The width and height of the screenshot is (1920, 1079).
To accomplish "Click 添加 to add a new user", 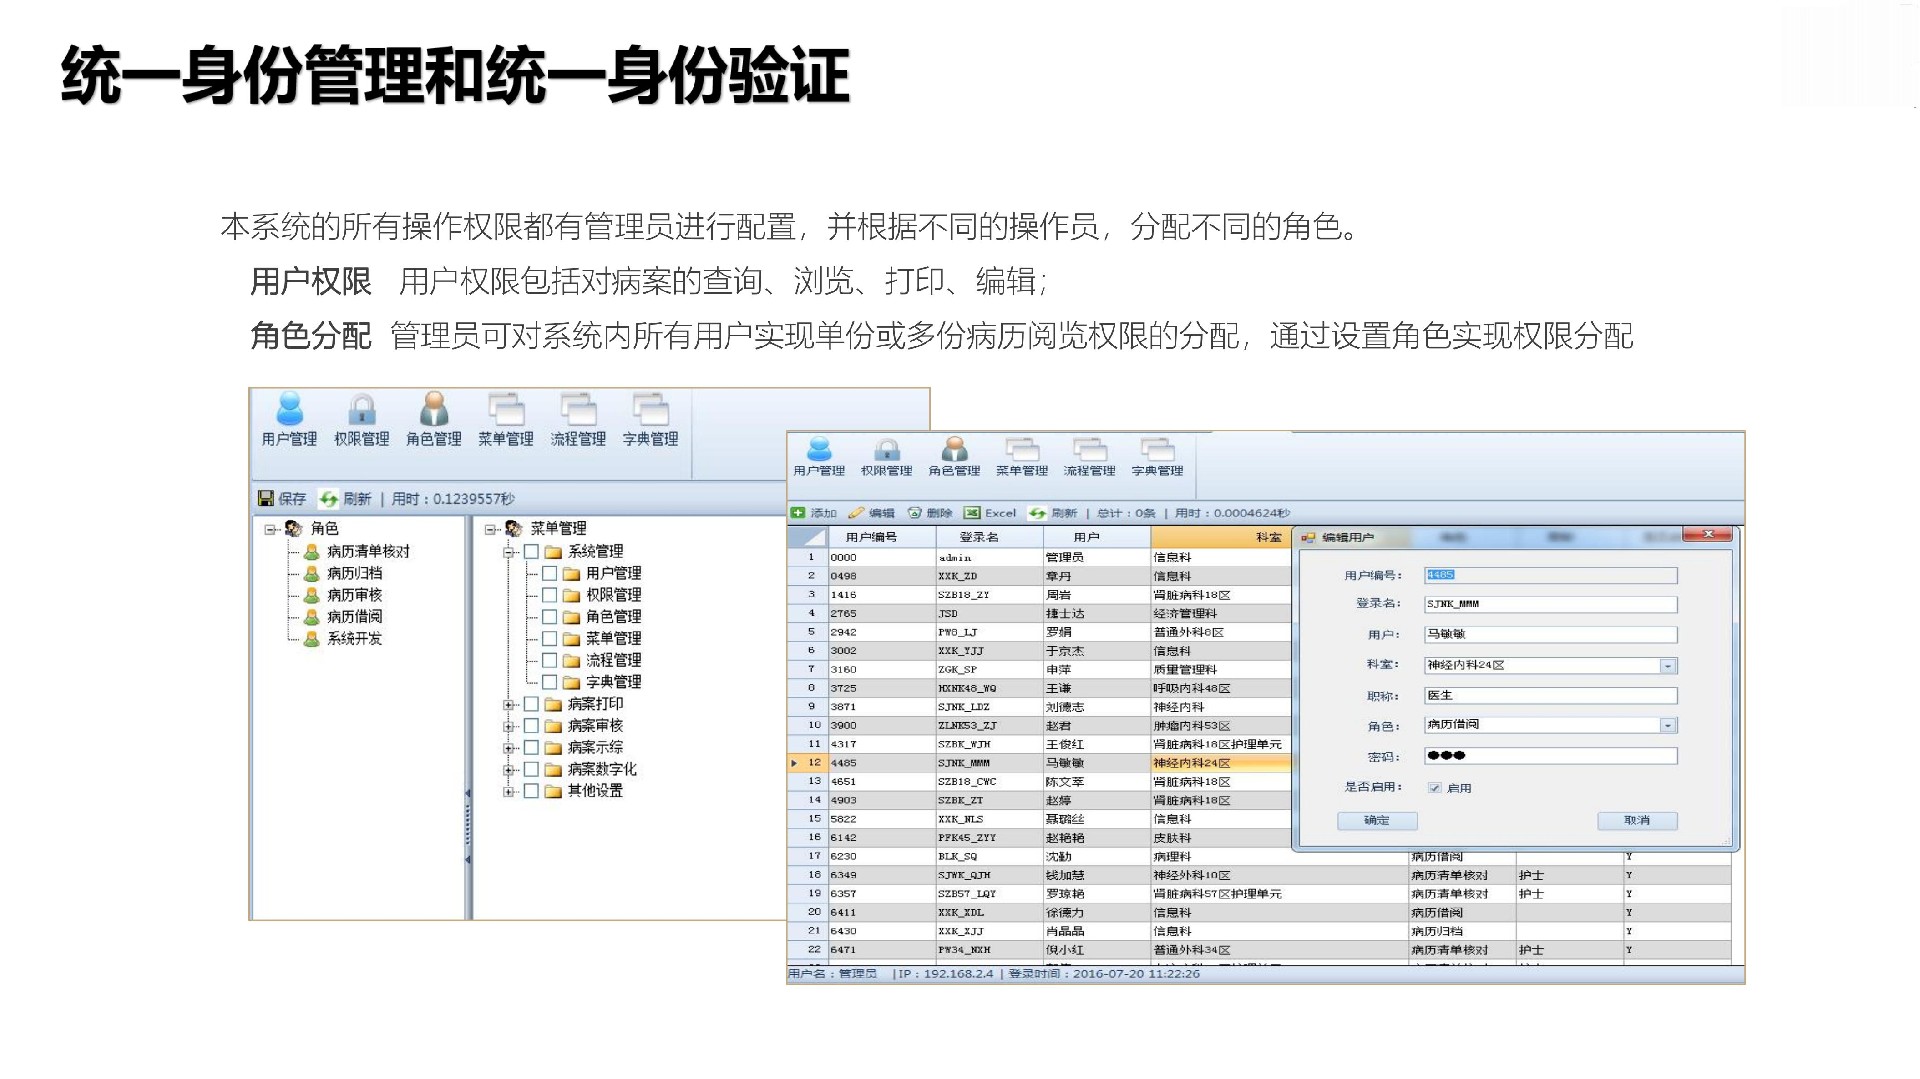I will point(814,513).
